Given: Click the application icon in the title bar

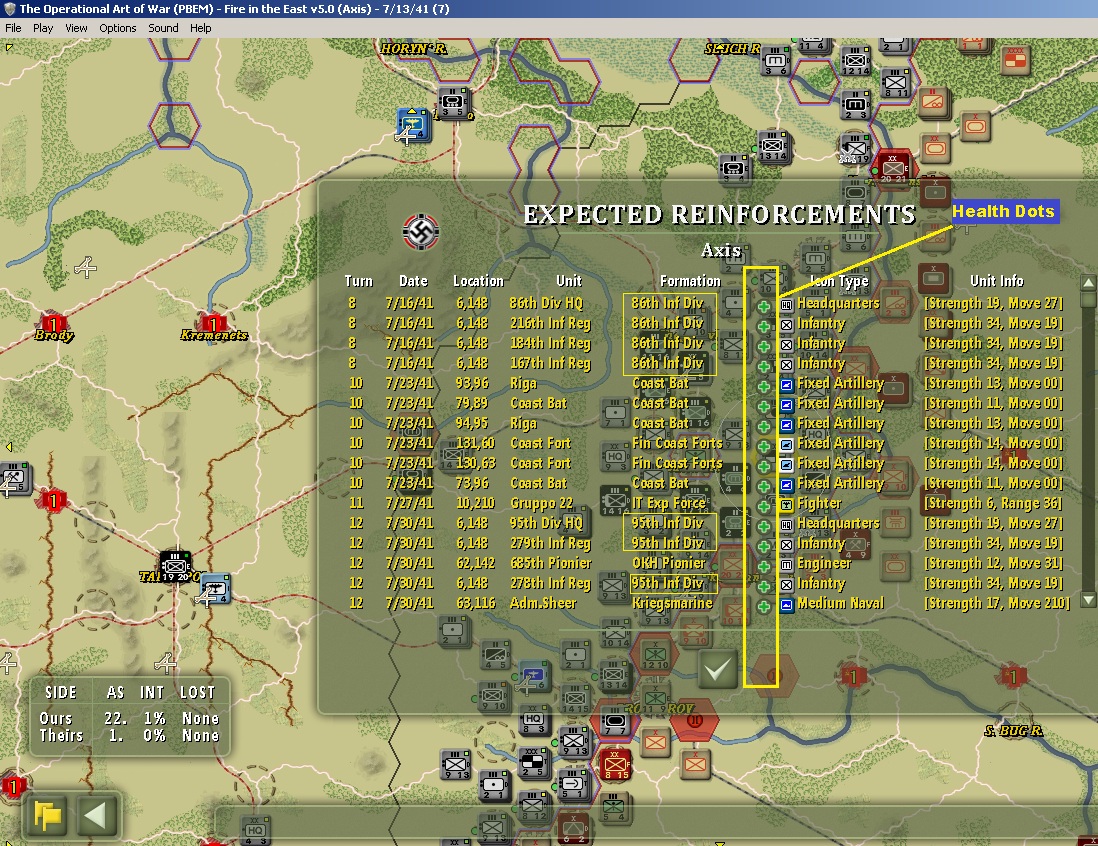Looking at the screenshot, I should [9, 9].
